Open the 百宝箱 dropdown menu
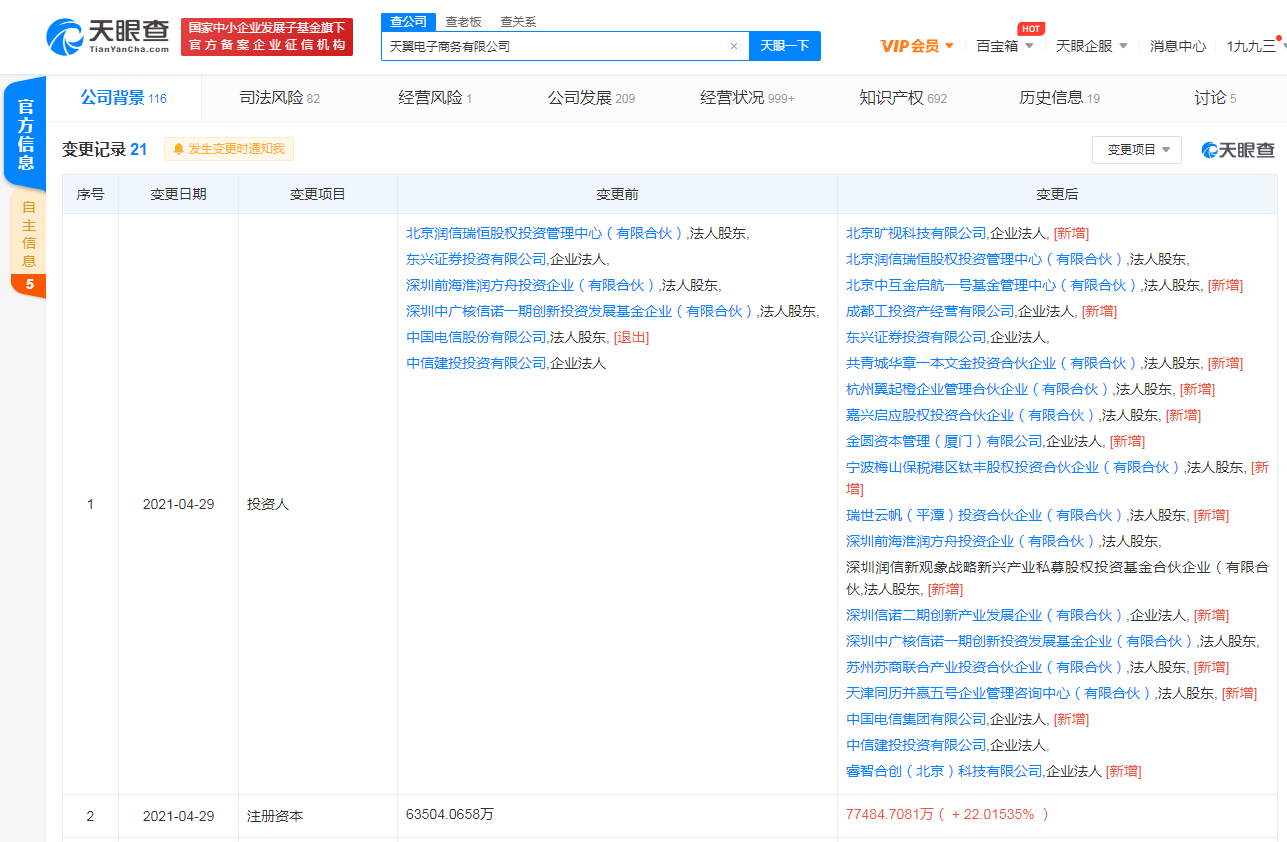The image size is (1287, 842). click(x=1004, y=46)
